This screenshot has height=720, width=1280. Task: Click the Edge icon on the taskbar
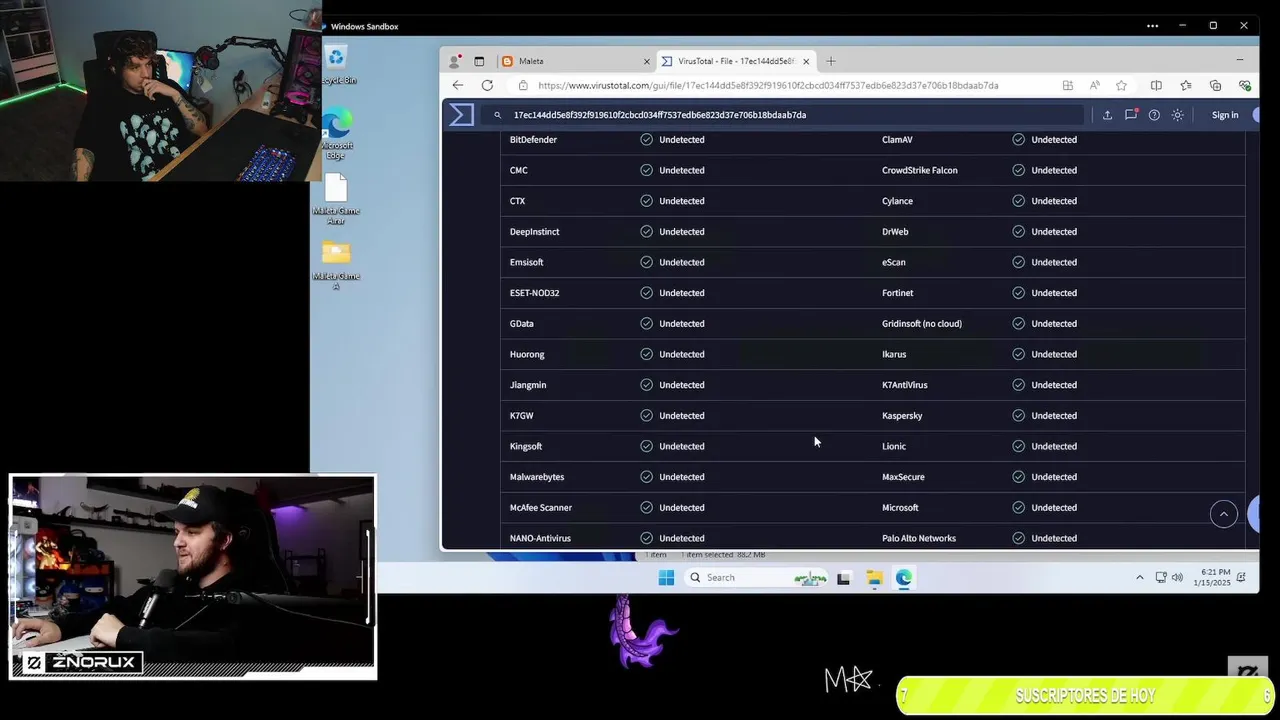(904, 578)
